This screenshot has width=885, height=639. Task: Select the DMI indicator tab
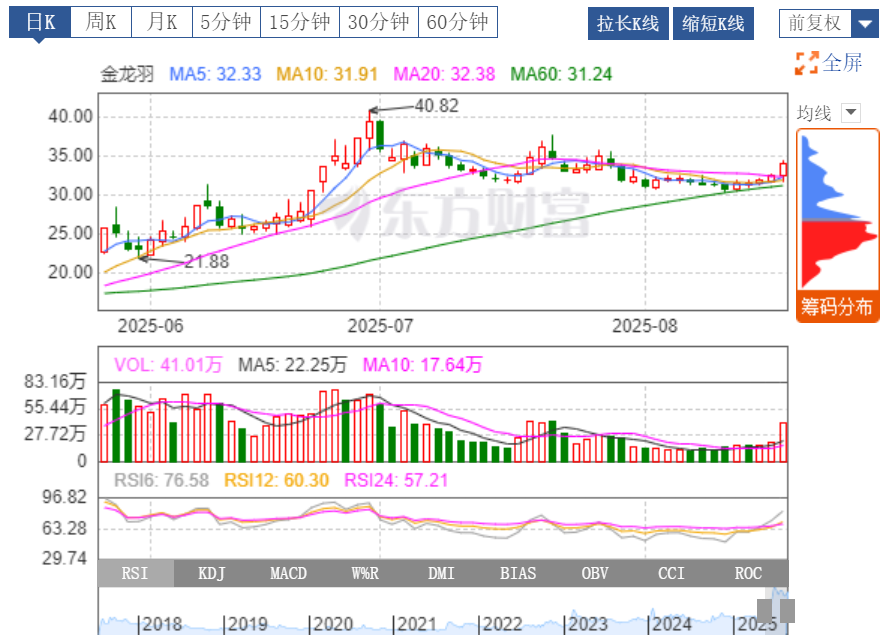coord(441,574)
